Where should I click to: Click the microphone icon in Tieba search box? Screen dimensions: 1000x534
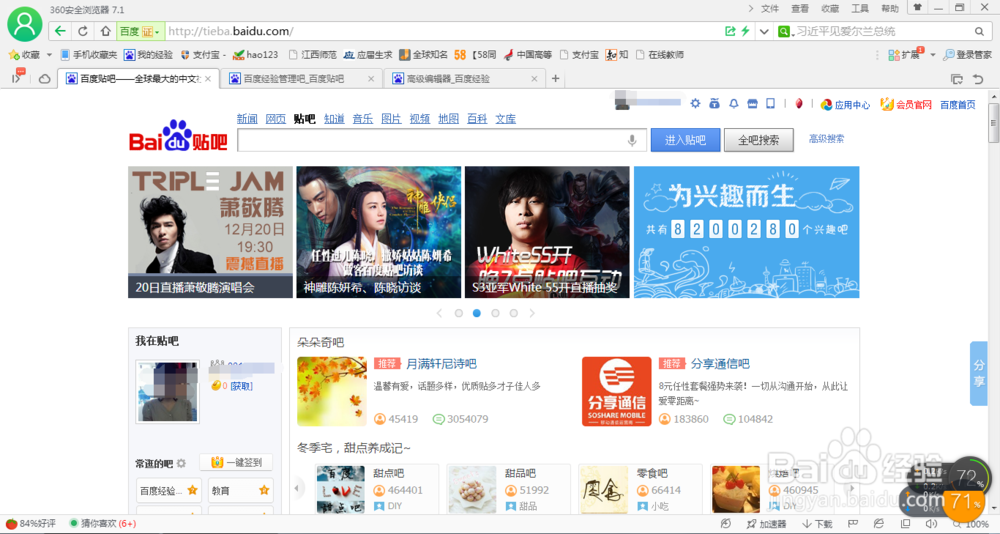click(x=632, y=140)
